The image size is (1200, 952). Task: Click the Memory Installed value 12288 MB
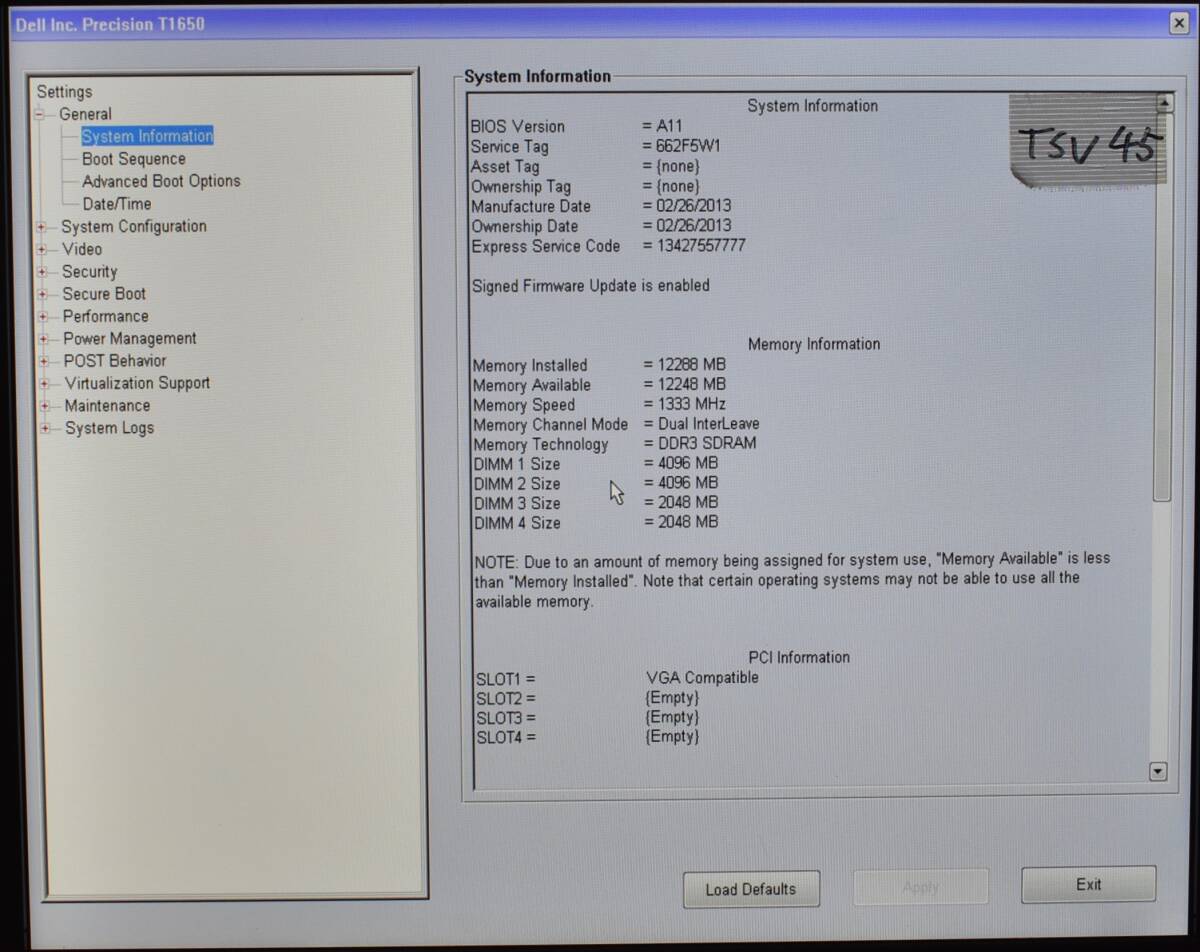point(691,365)
